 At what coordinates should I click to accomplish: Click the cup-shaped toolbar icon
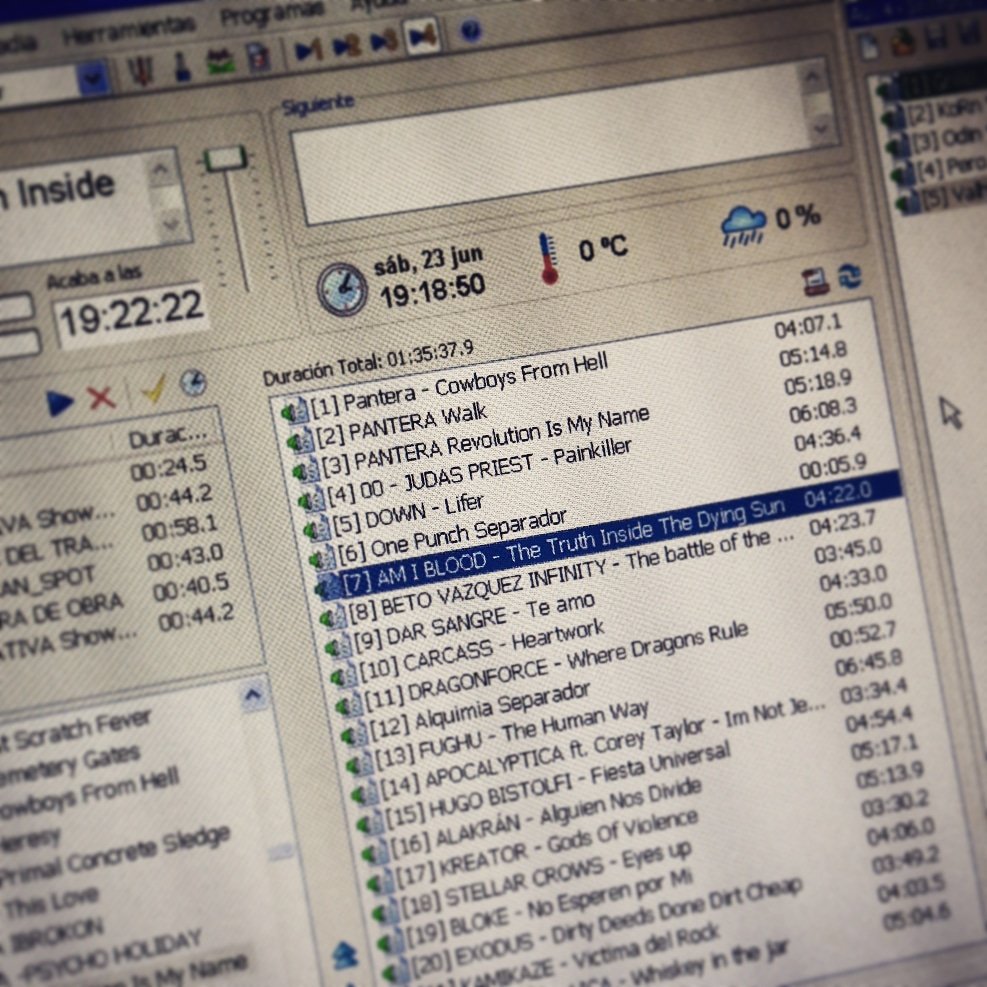(x=141, y=70)
